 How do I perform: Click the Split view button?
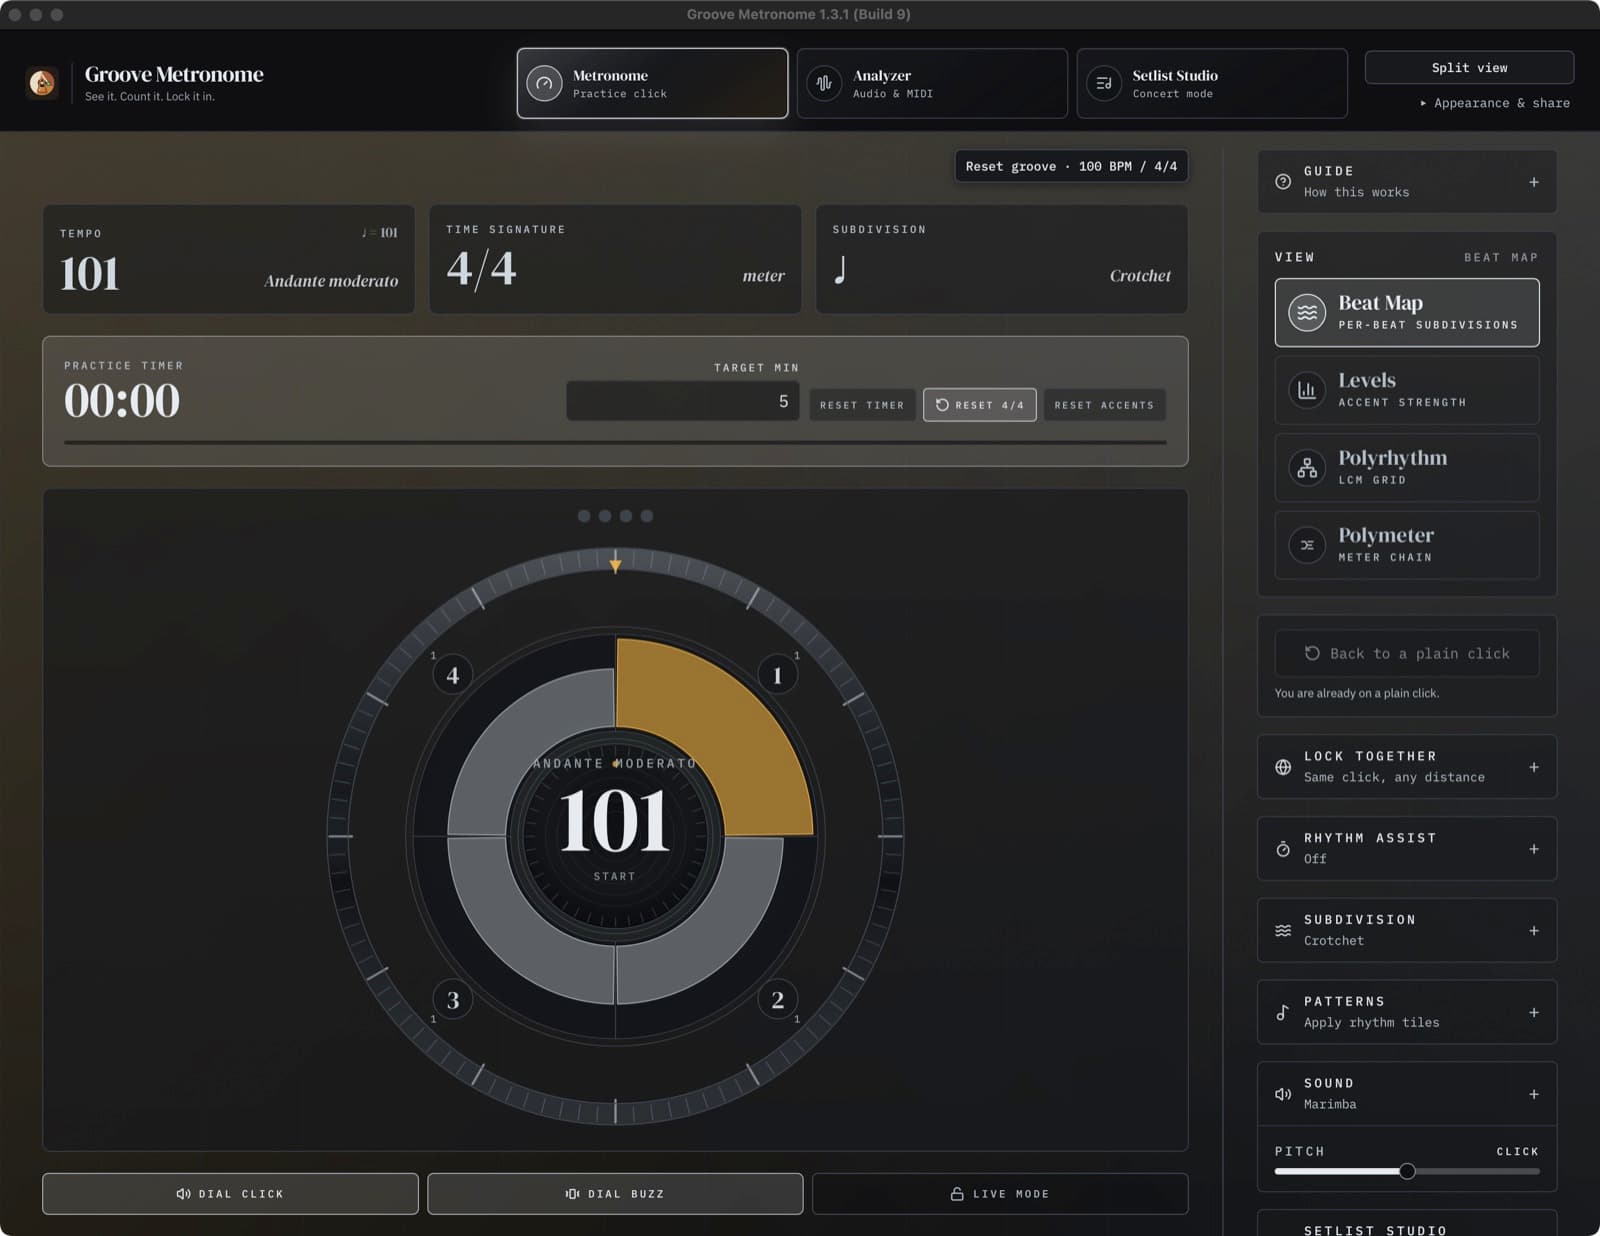click(1469, 68)
